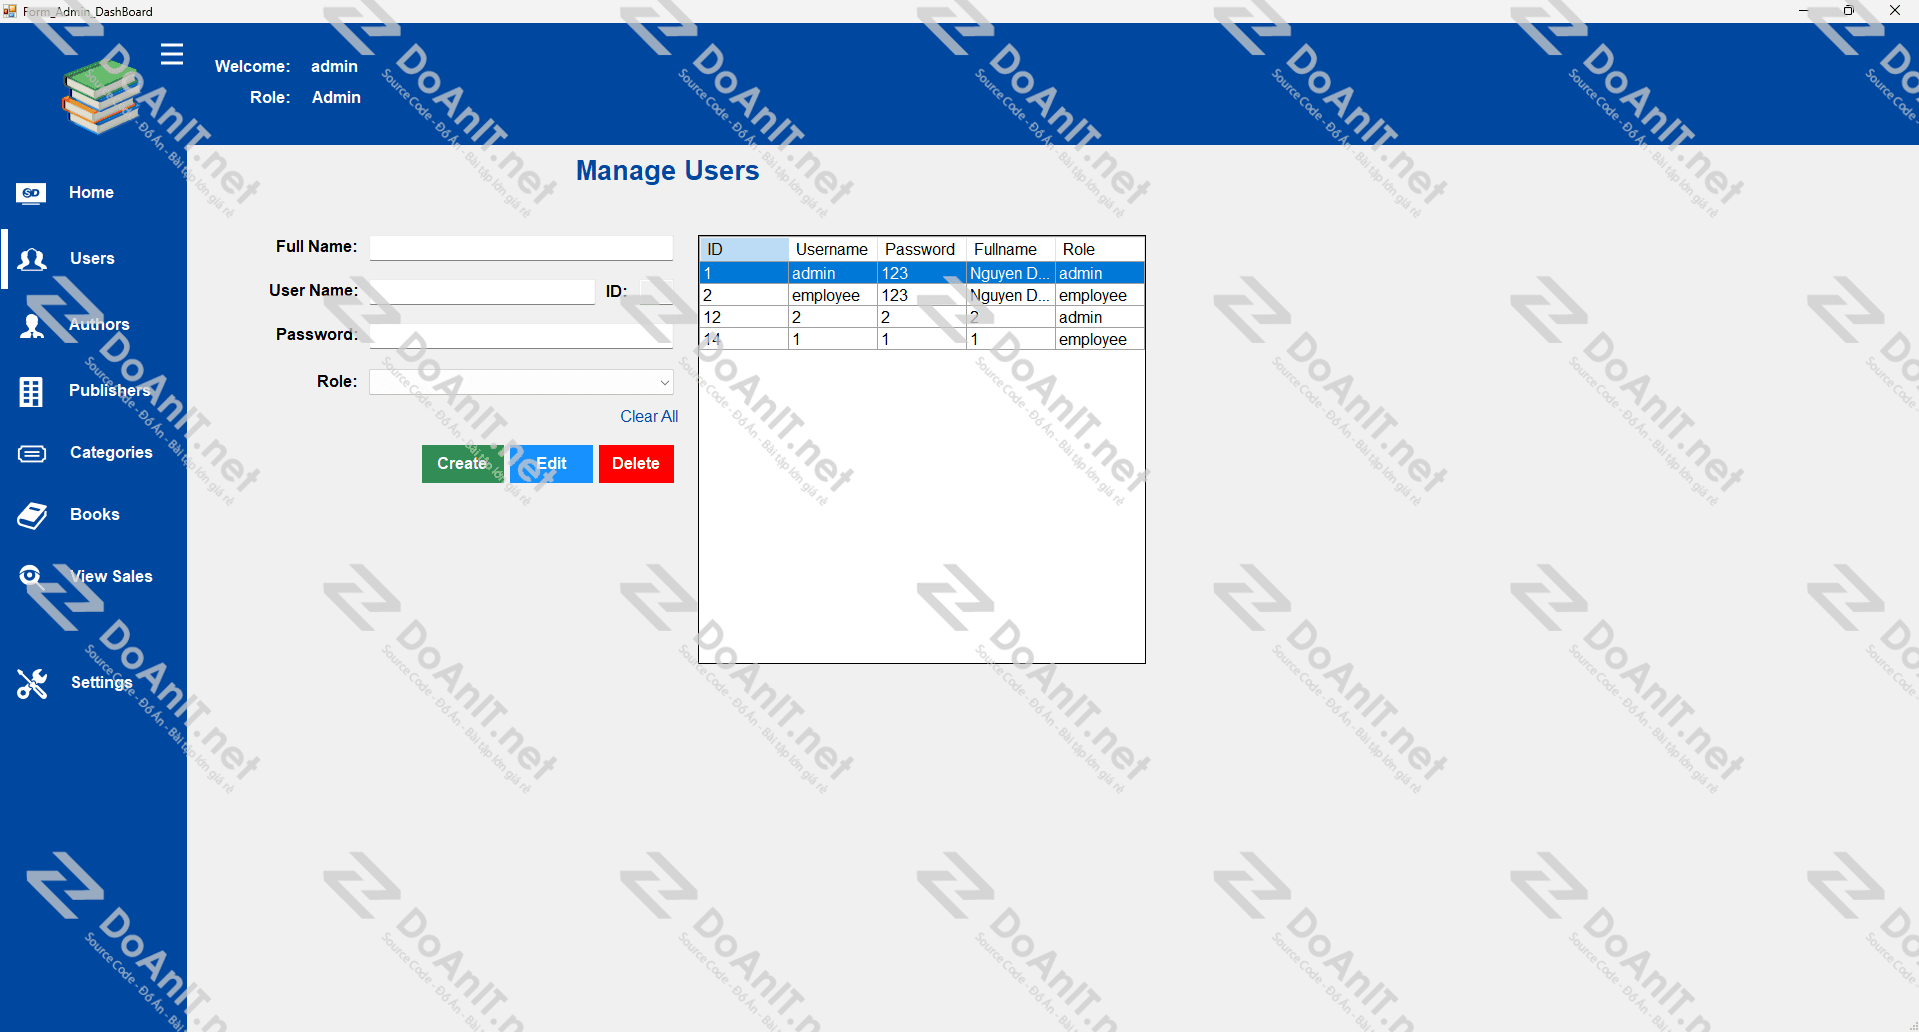This screenshot has height=1032, width=1919.
Task: Focus the Password input field
Action: click(x=521, y=335)
